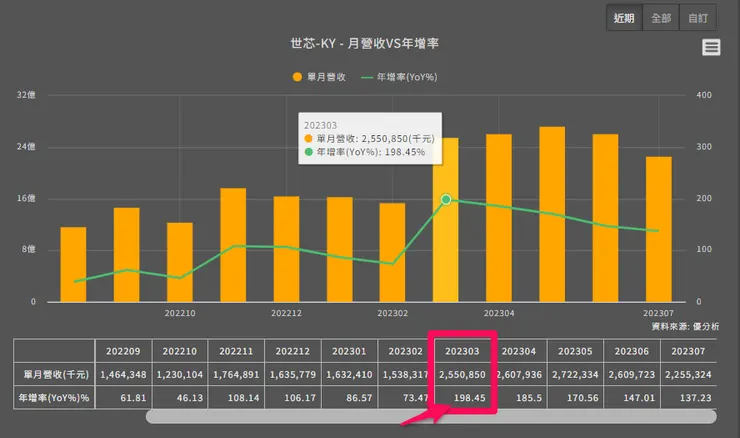Viewport: 740px width, 438px height.
Task: Select the 202305 column header
Action: (575, 351)
